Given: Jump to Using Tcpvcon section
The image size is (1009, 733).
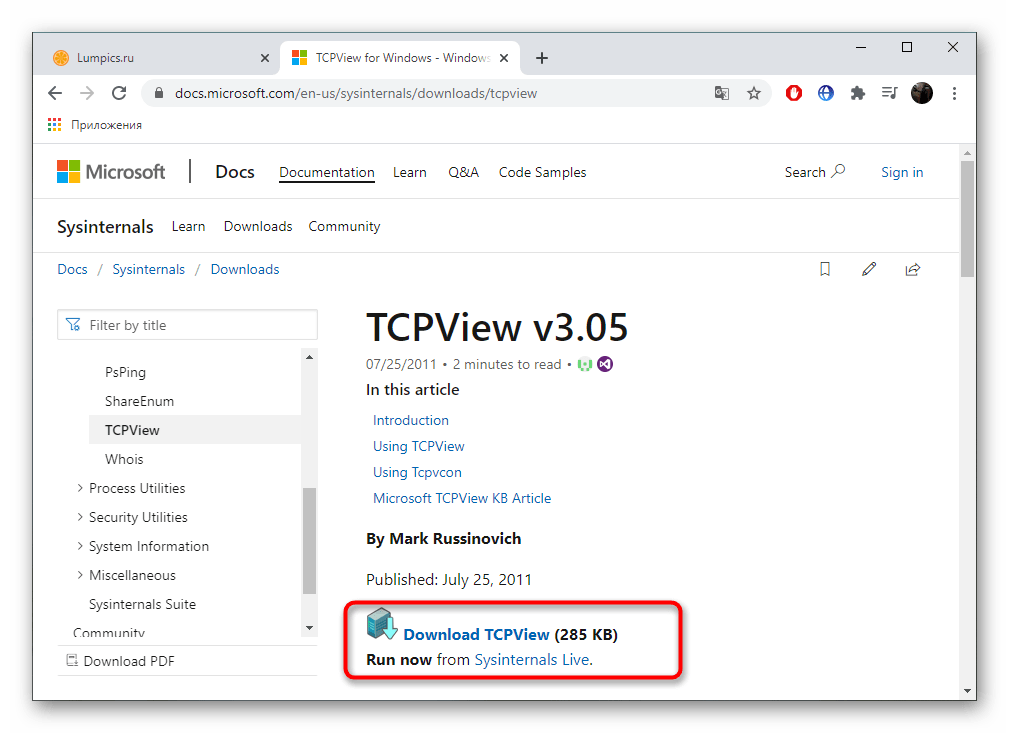Looking at the screenshot, I should click(x=417, y=472).
